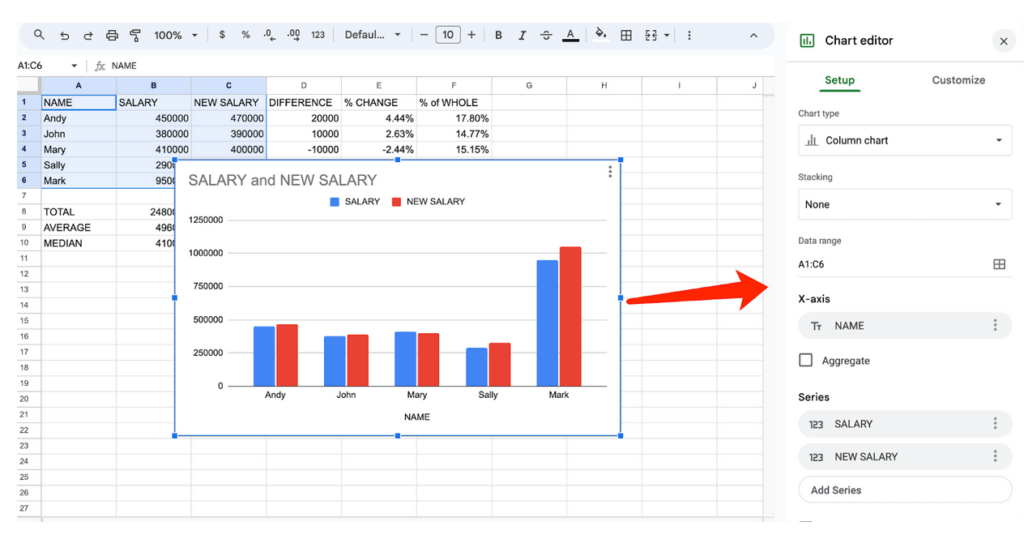Expand the Stacking dropdown
Viewport: 1024px width, 543px height.
point(905,204)
